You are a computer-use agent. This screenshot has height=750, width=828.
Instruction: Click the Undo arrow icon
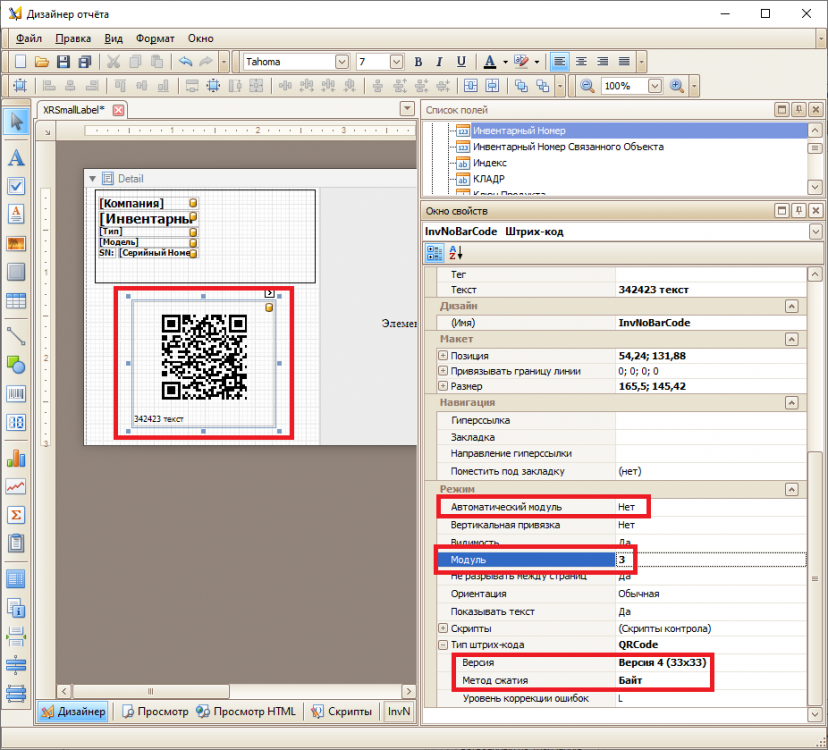click(x=185, y=62)
